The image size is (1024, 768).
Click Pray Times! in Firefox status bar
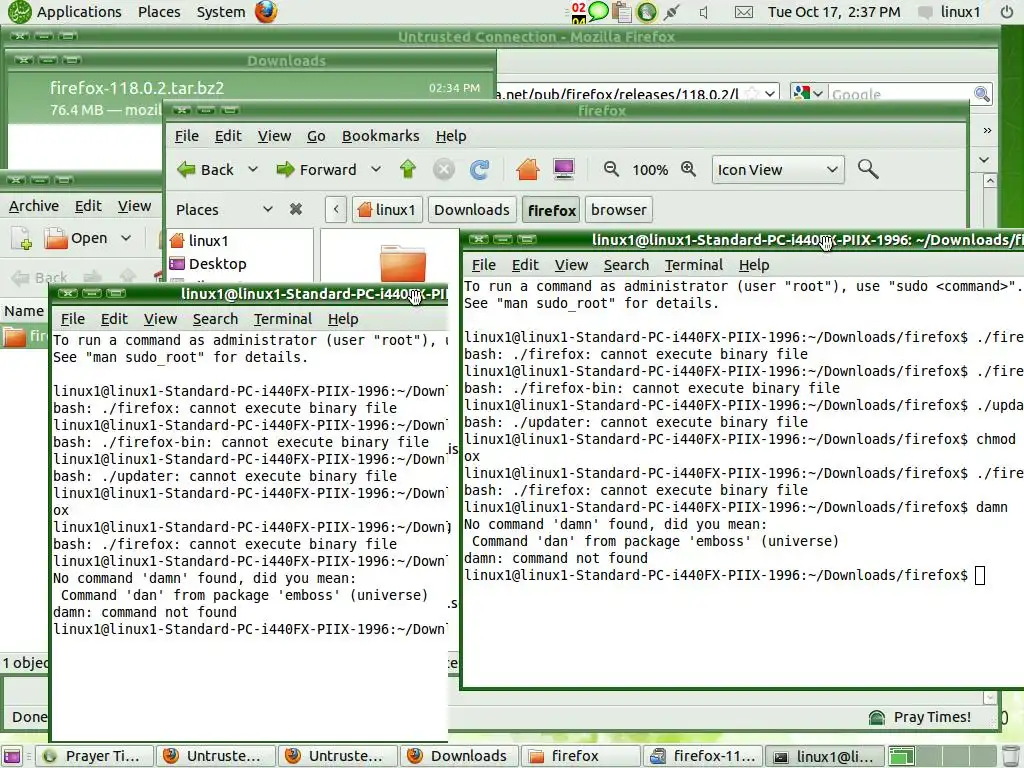[x=920, y=717]
